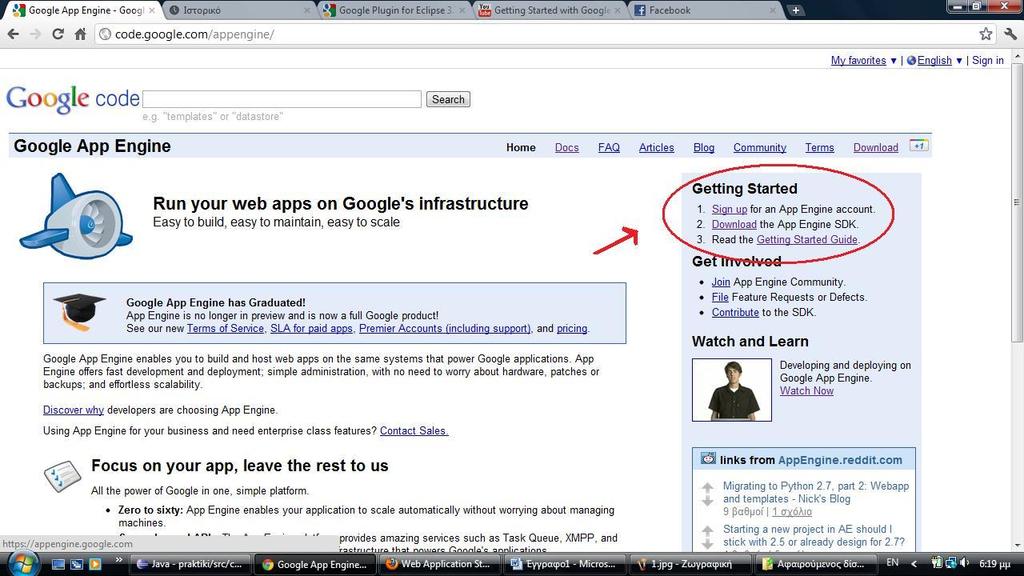Switch to the Facebook tab

pyautogui.click(x=705, y=10)
